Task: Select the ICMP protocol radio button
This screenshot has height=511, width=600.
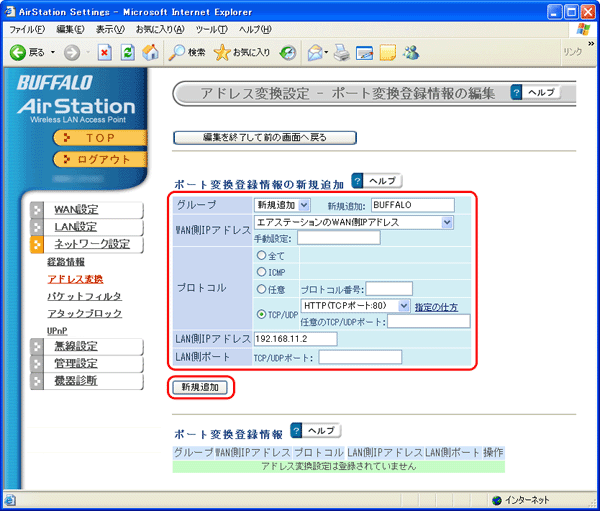Action: [x=262, y=271]
